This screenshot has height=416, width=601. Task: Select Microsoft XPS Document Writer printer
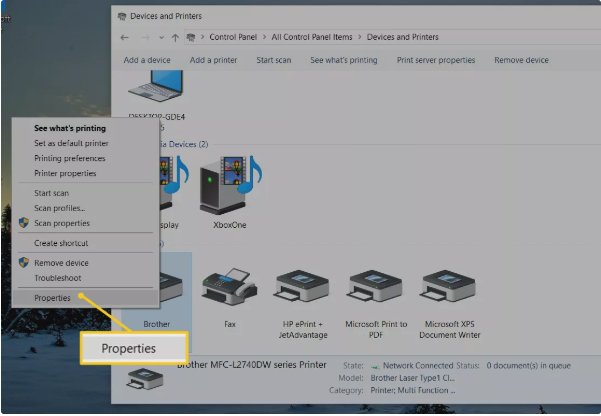pyautogui.click(x=449, y=287)
